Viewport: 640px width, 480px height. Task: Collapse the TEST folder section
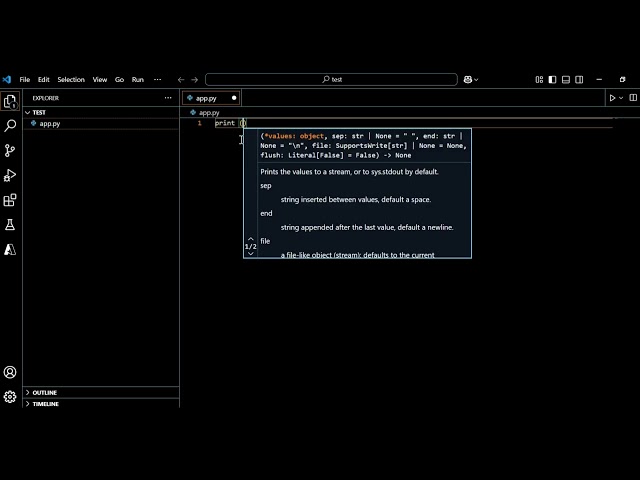pos(101,112)
